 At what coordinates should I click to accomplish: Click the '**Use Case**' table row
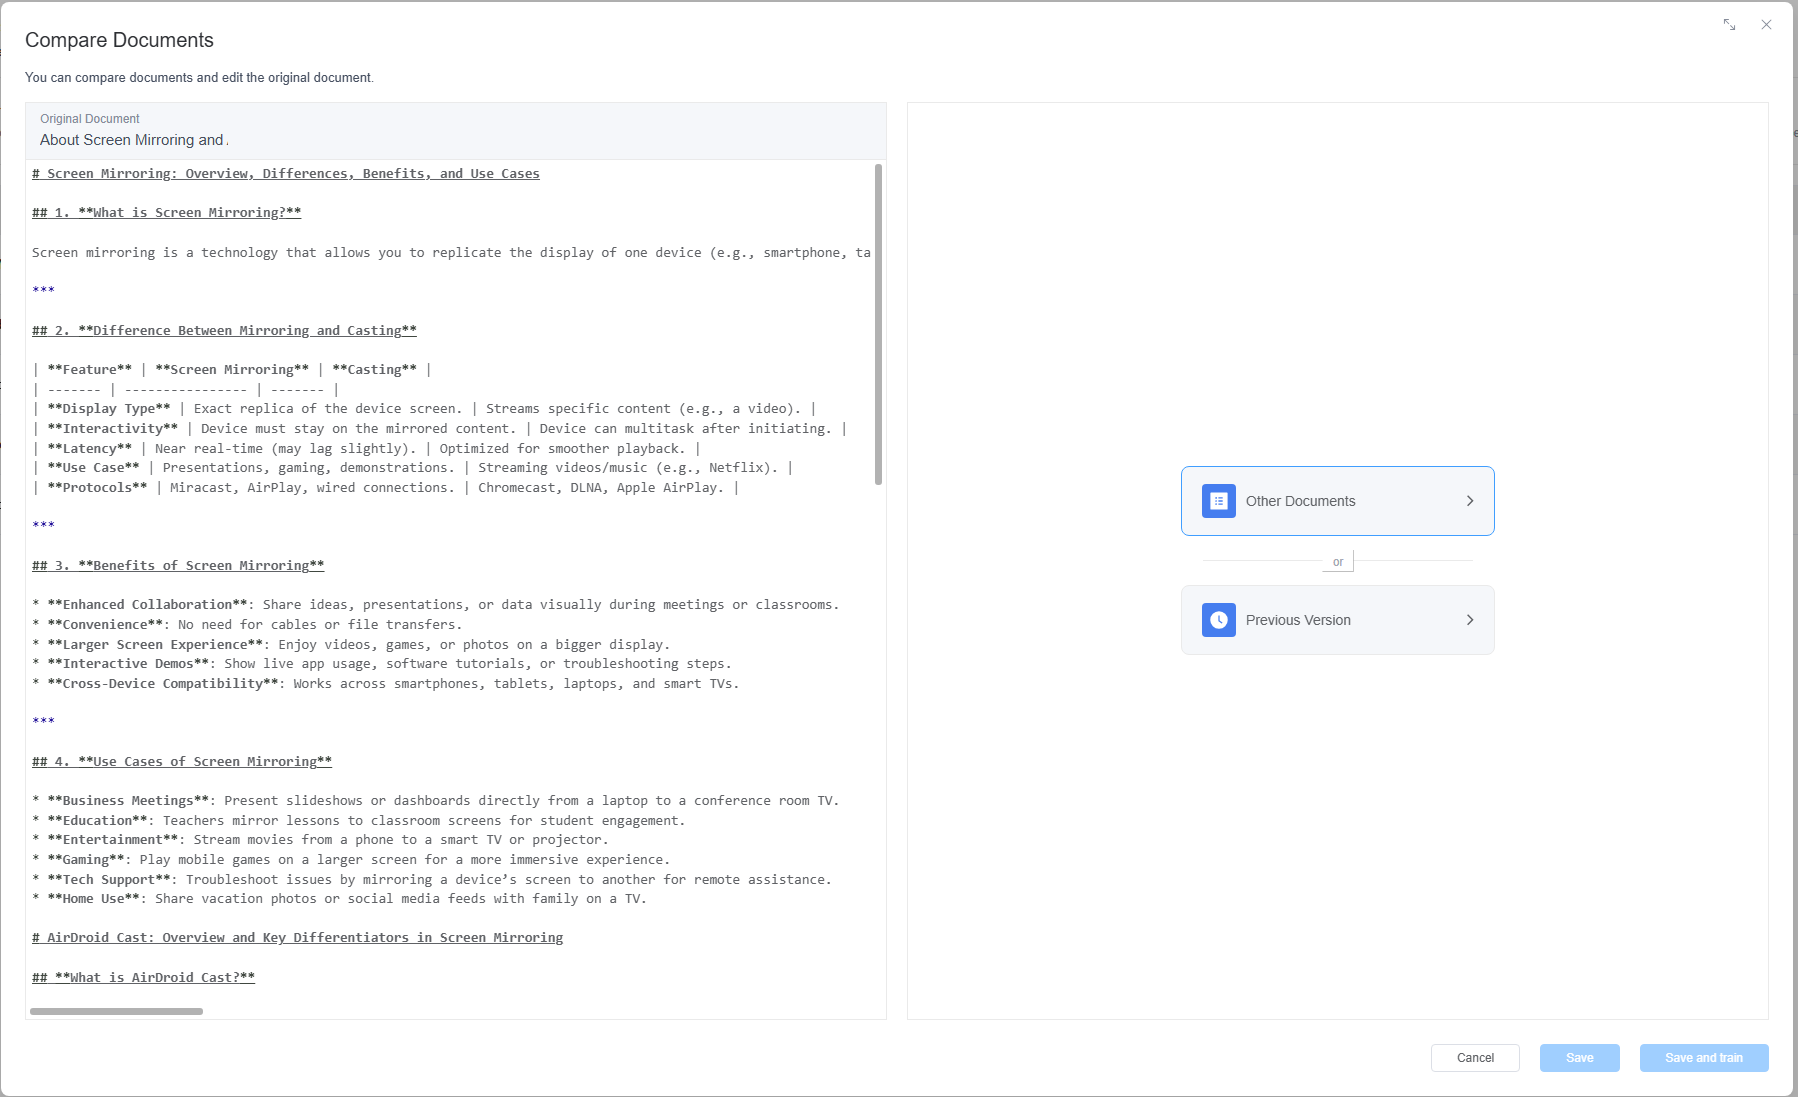tap(412, 468)
